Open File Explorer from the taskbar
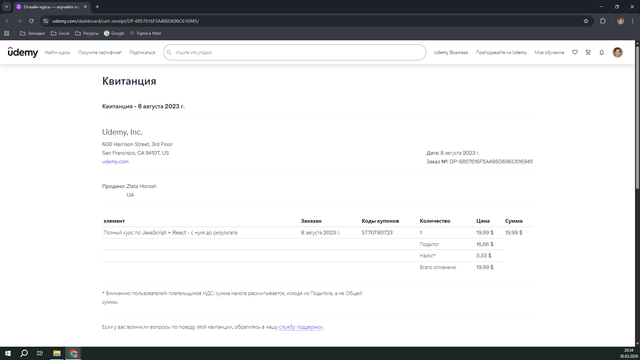This screenshot has height=360, width=640. (x=57, y=353)
